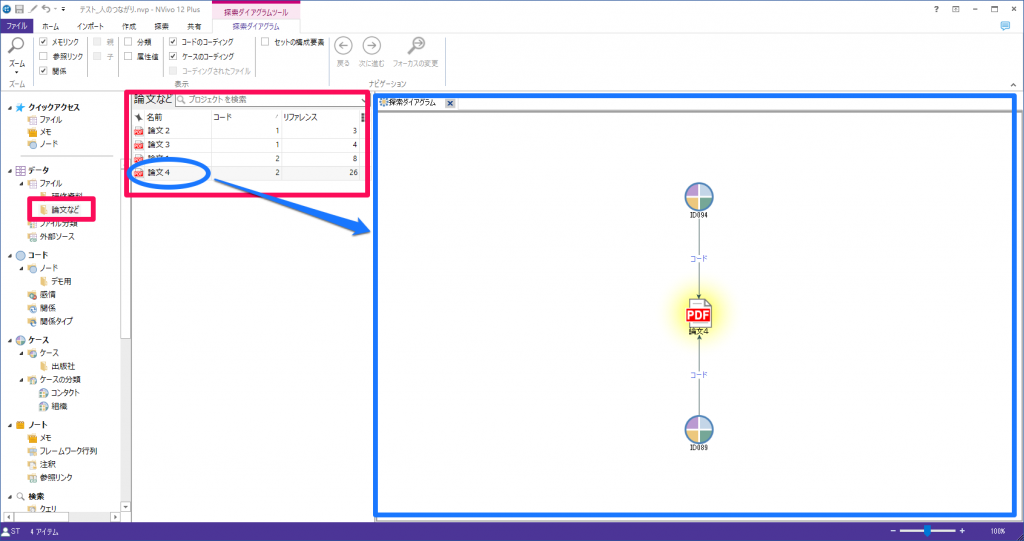Screen dimensions: 1024x541
Task: Uncheck the メモリンク checkbox
Action: (x=43, y=43)
